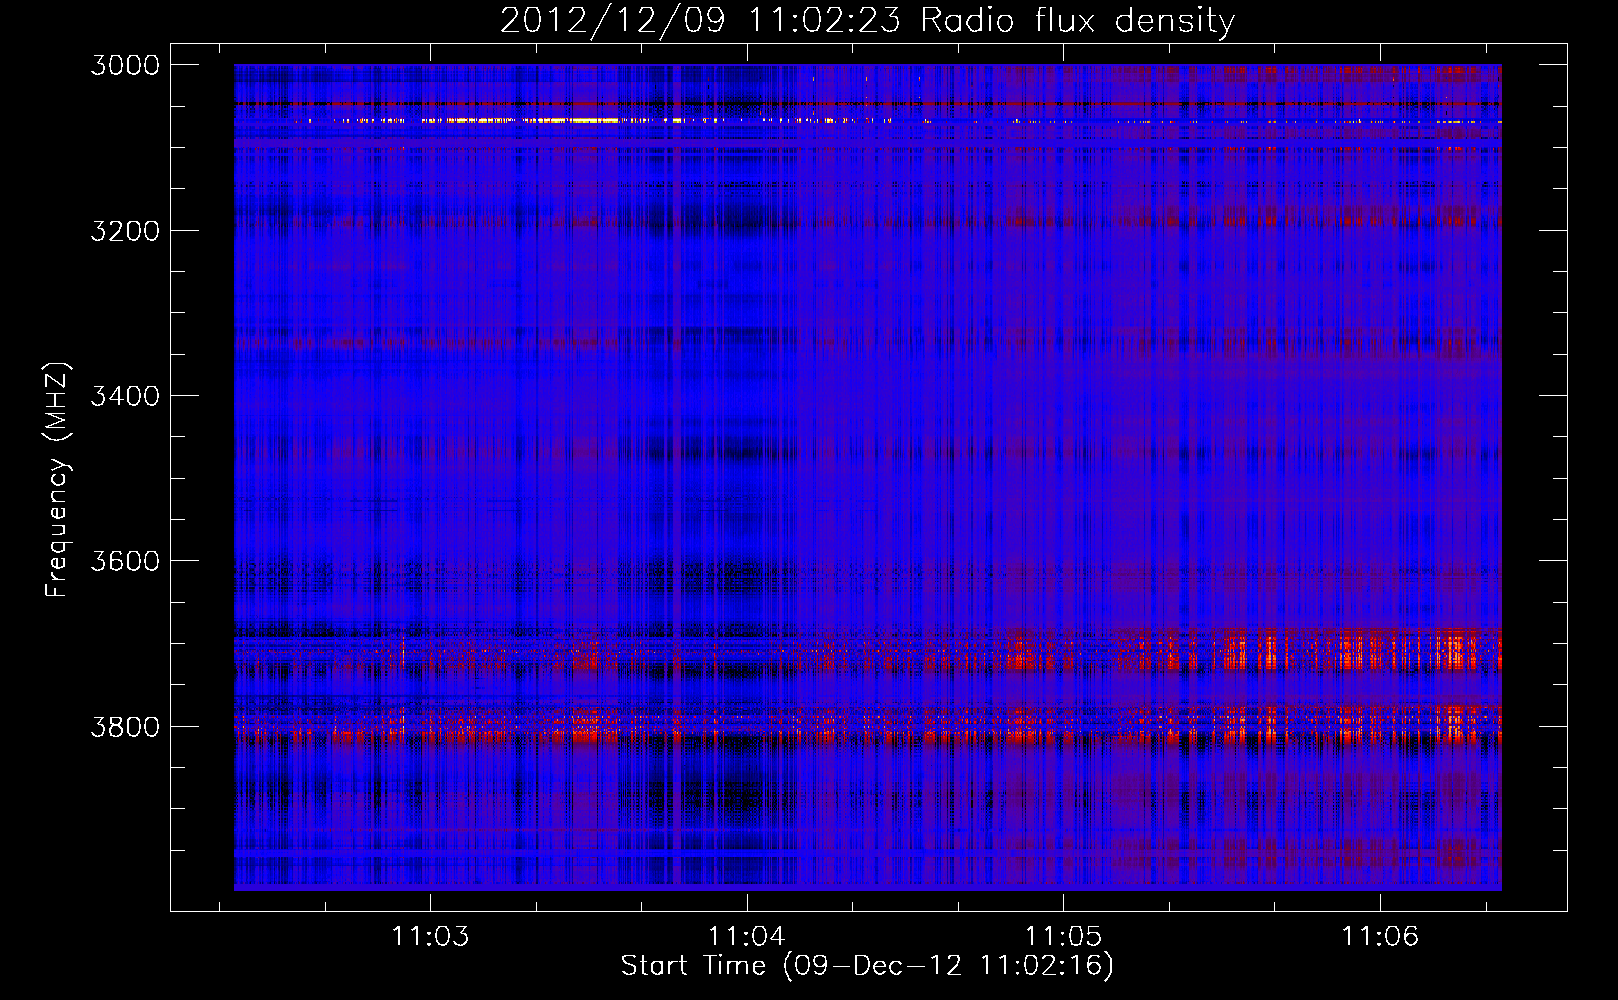This screenshot has width=1618, height=1000.
Task: Click the 3000 frequency axis label
Action: coord(125,65)
